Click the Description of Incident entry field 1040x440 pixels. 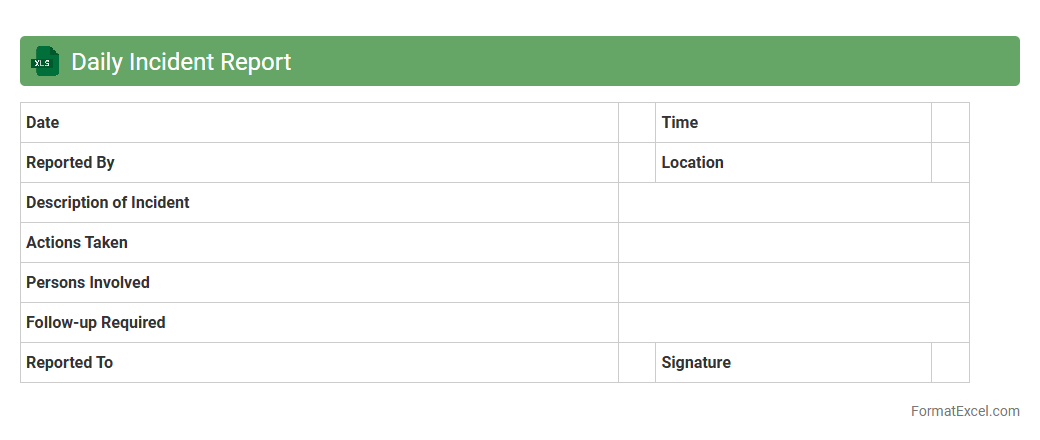point(793,203)
